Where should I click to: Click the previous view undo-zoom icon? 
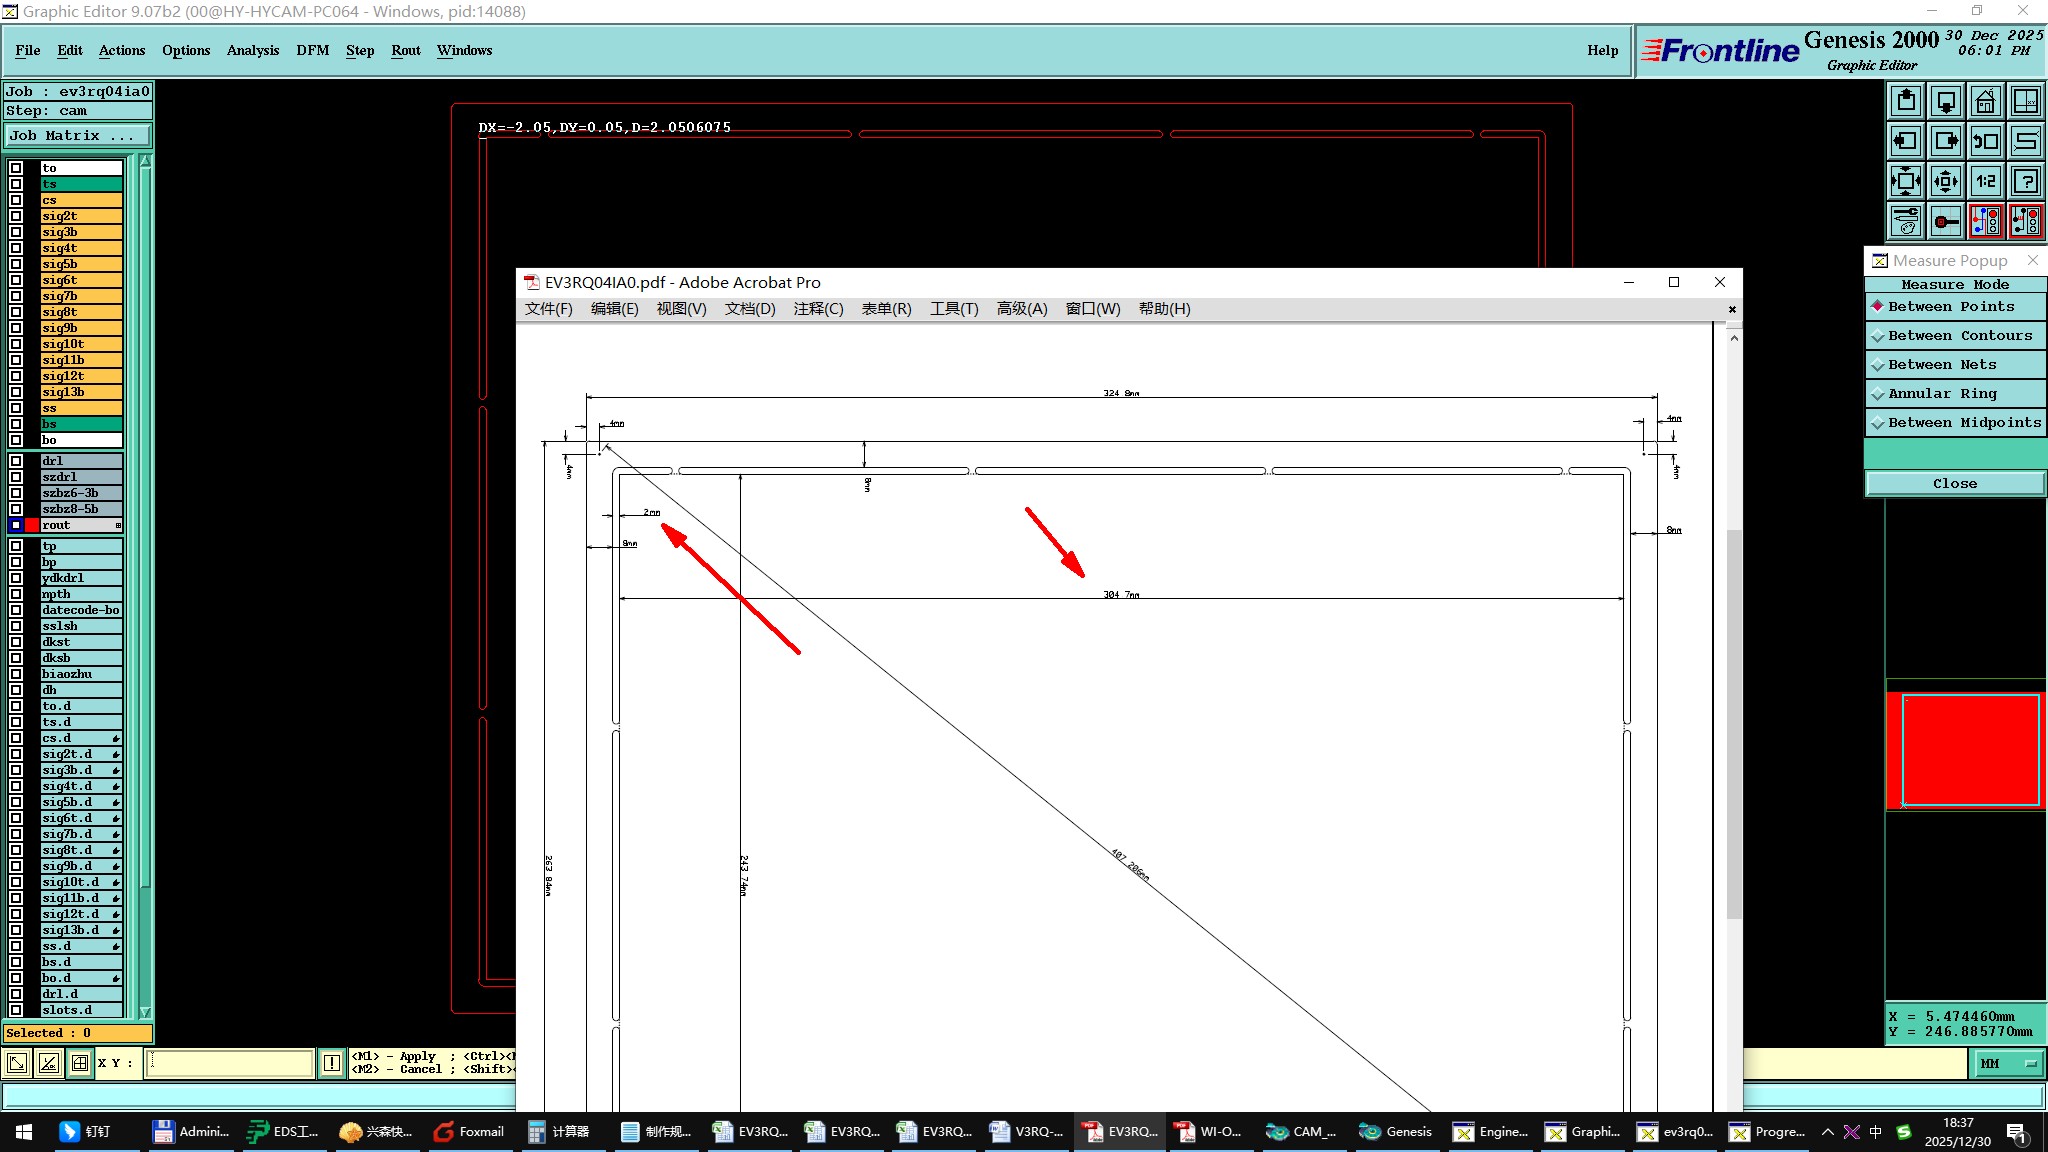point(1986,141)
